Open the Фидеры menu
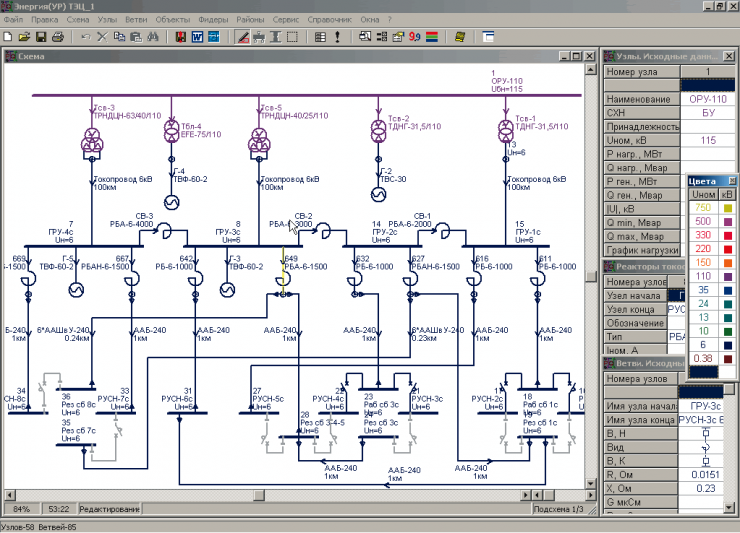The image size is (740, 533). point(213,19)
